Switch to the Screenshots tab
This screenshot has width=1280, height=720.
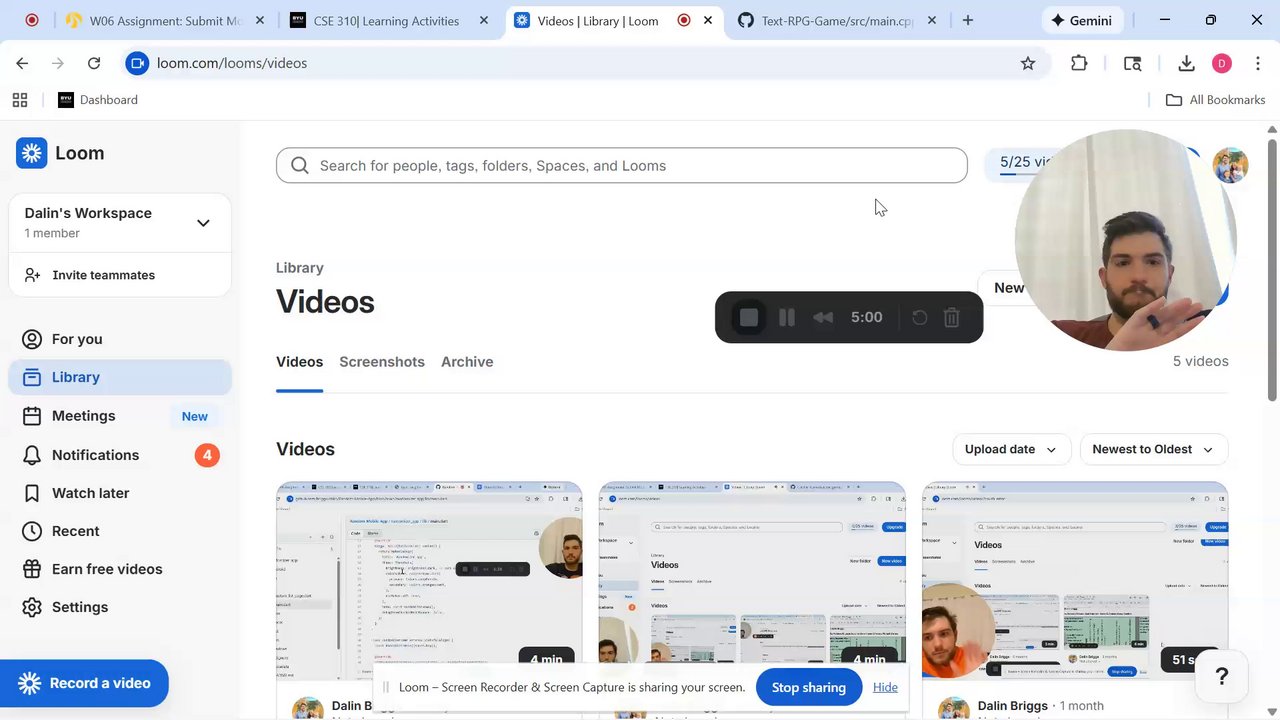(382, 362)
